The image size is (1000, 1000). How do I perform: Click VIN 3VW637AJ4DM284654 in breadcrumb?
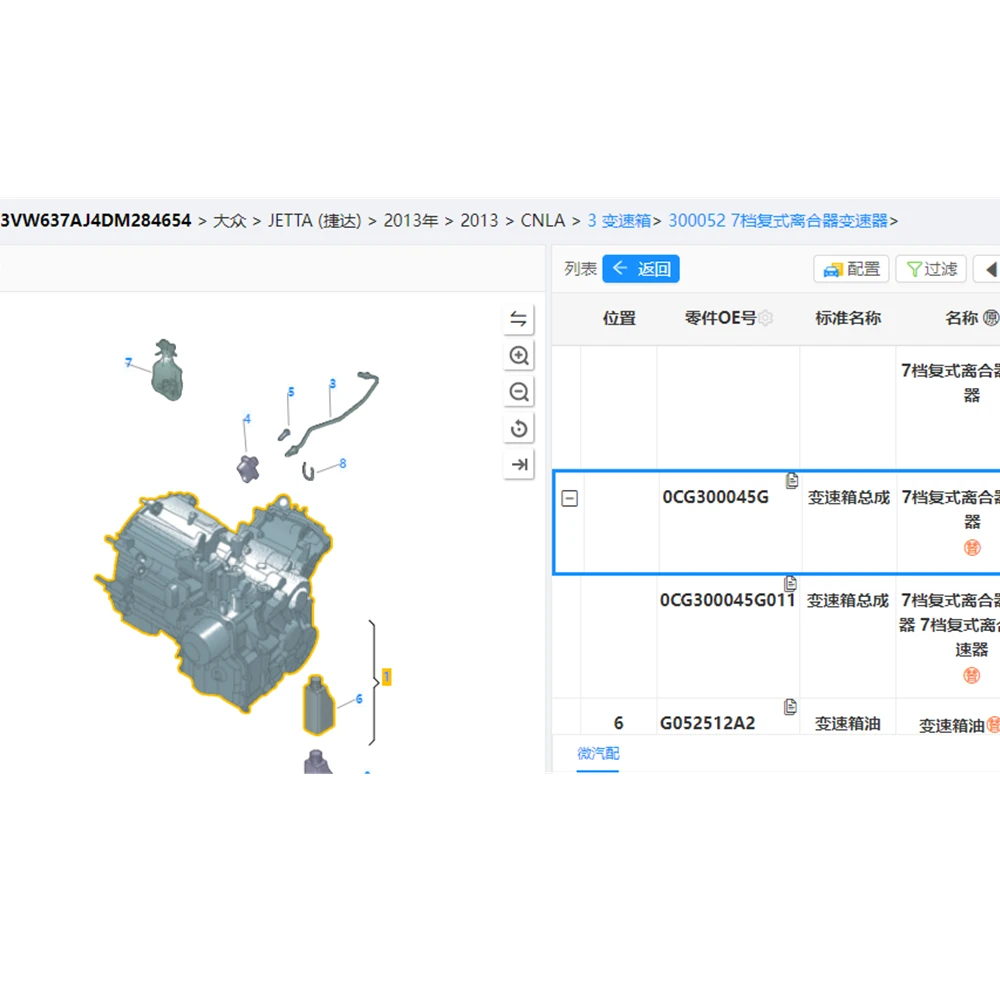click(x=96, y=221)
